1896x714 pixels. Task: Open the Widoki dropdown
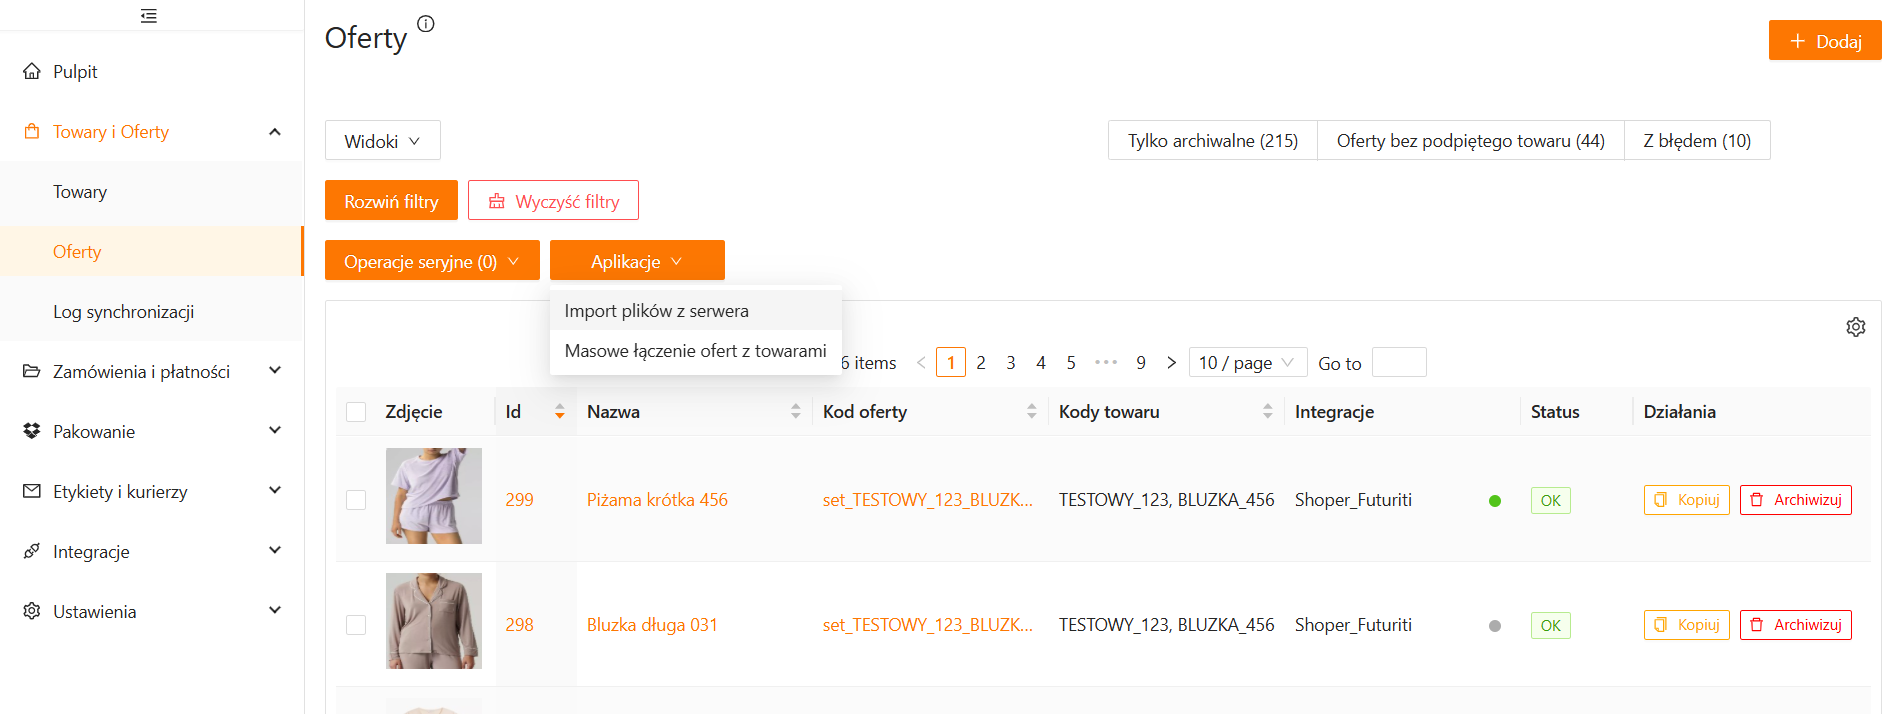coord(382,141)
